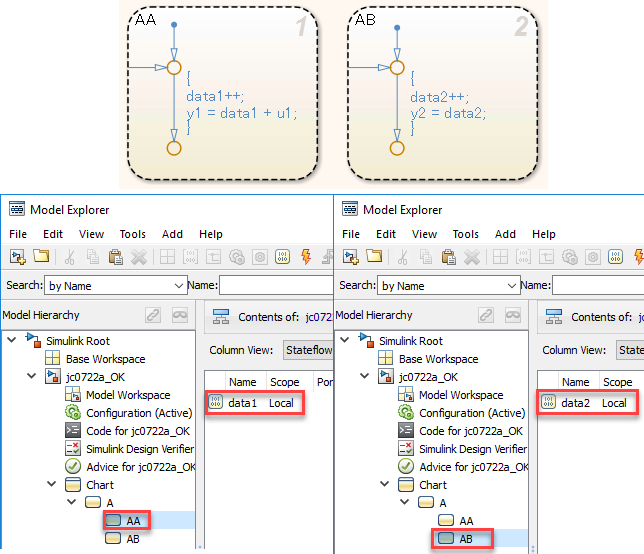Collapse the Chart node in left Model Hierarchy

(x=52, y=484)
